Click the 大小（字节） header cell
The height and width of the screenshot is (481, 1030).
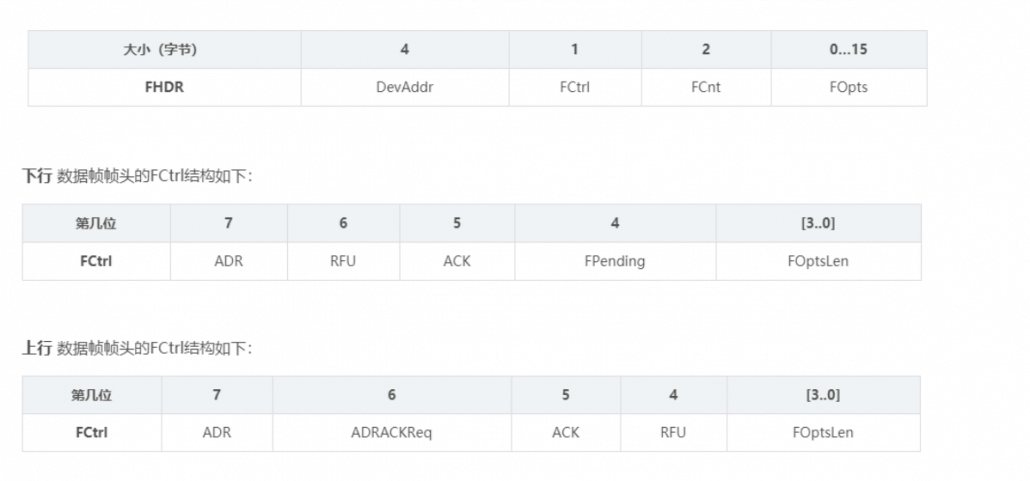point(164,49)
